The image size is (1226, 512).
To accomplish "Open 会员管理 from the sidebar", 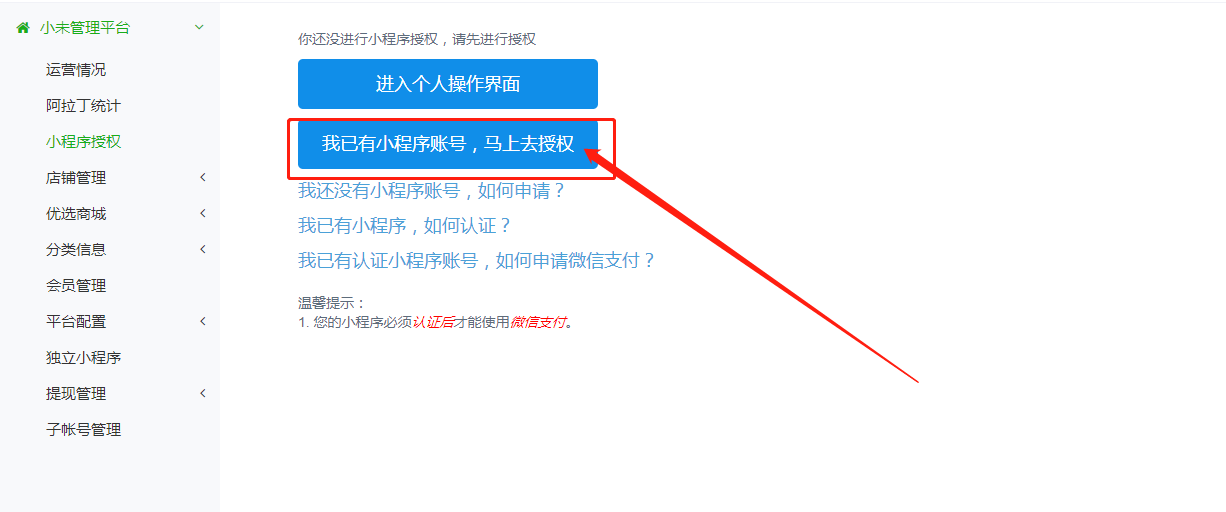I will pyautogui.click(x=76, y=286).
